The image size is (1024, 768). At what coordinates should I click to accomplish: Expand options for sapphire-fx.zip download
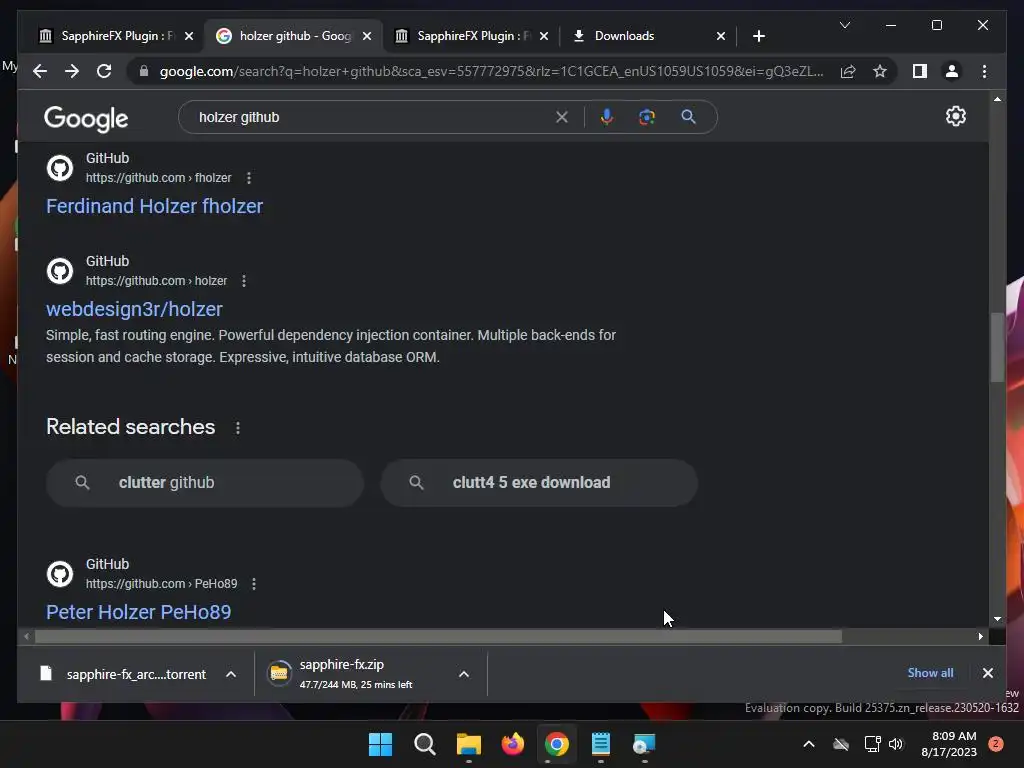point(464,674)
